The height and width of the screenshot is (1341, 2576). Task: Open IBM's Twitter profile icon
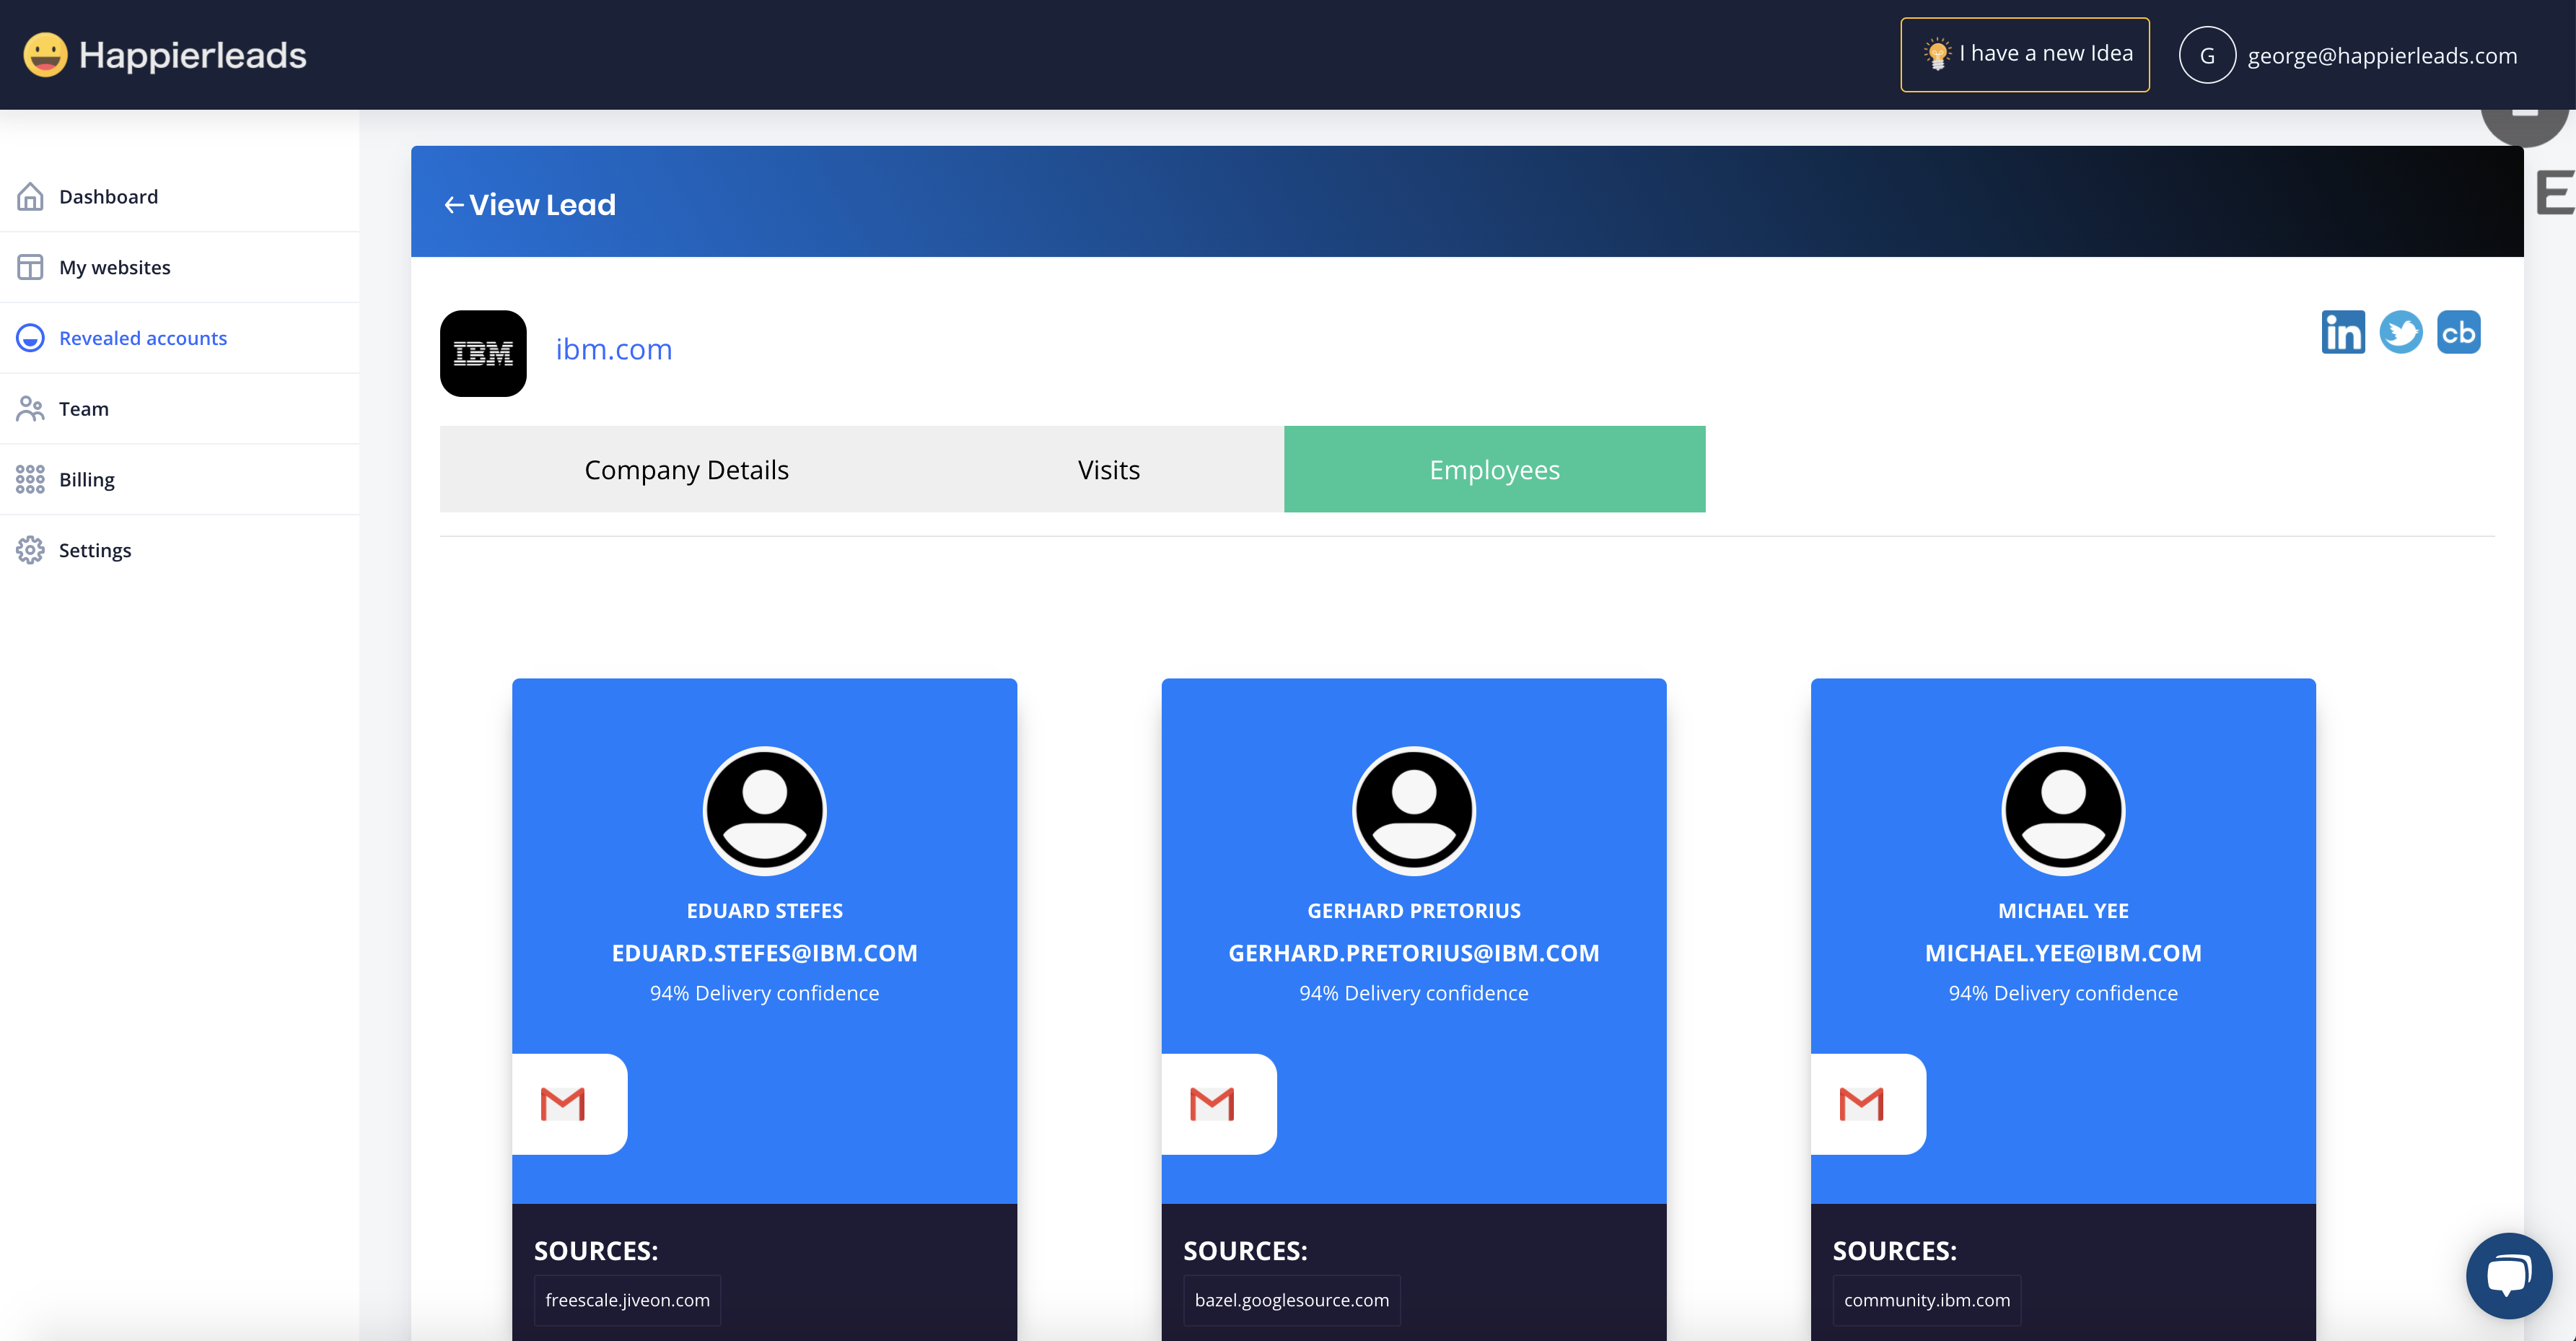pos(2400,332)
